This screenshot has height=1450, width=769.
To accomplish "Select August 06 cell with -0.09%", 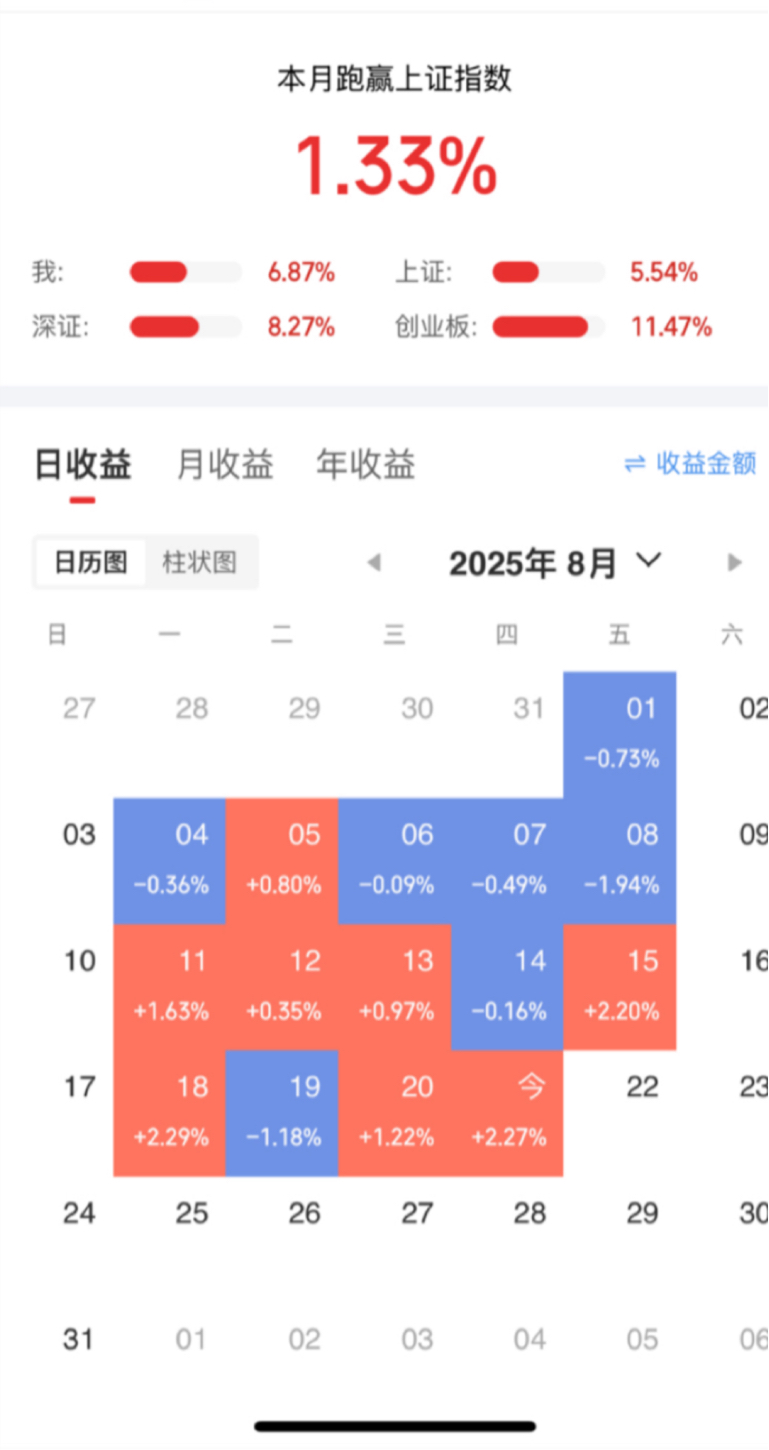I will 395,861.
